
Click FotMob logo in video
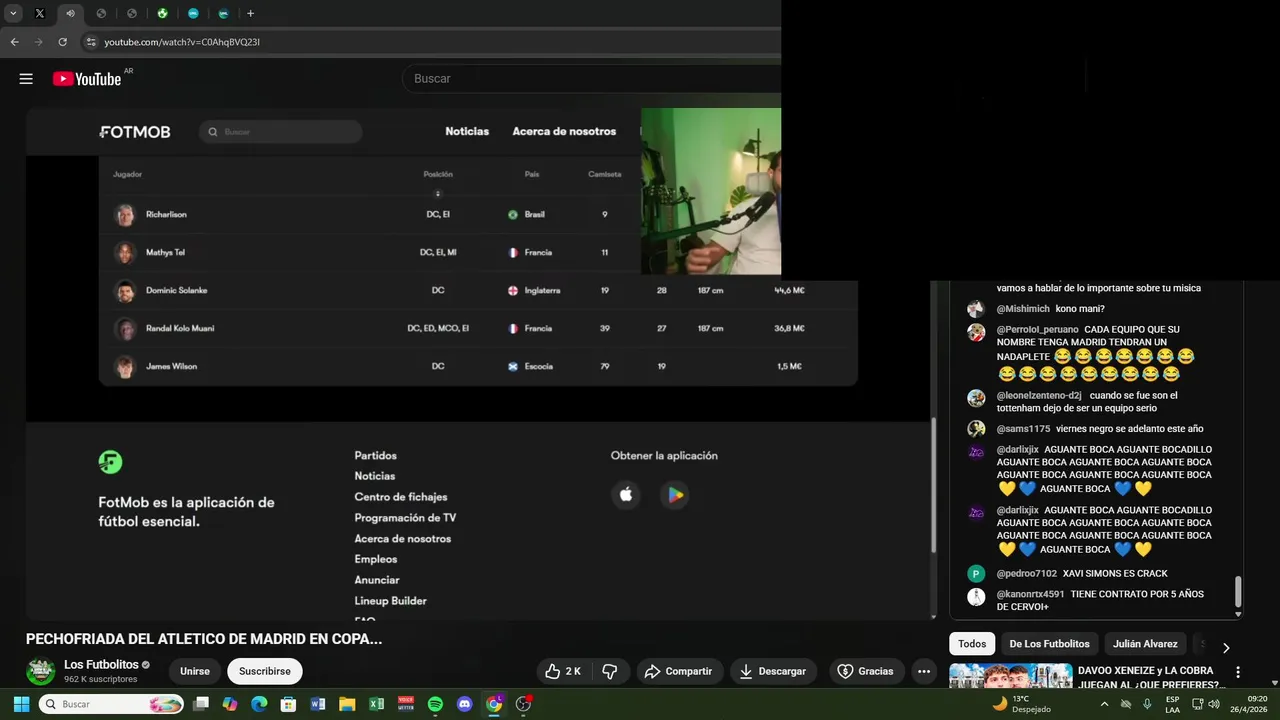(x=135, y=132)
